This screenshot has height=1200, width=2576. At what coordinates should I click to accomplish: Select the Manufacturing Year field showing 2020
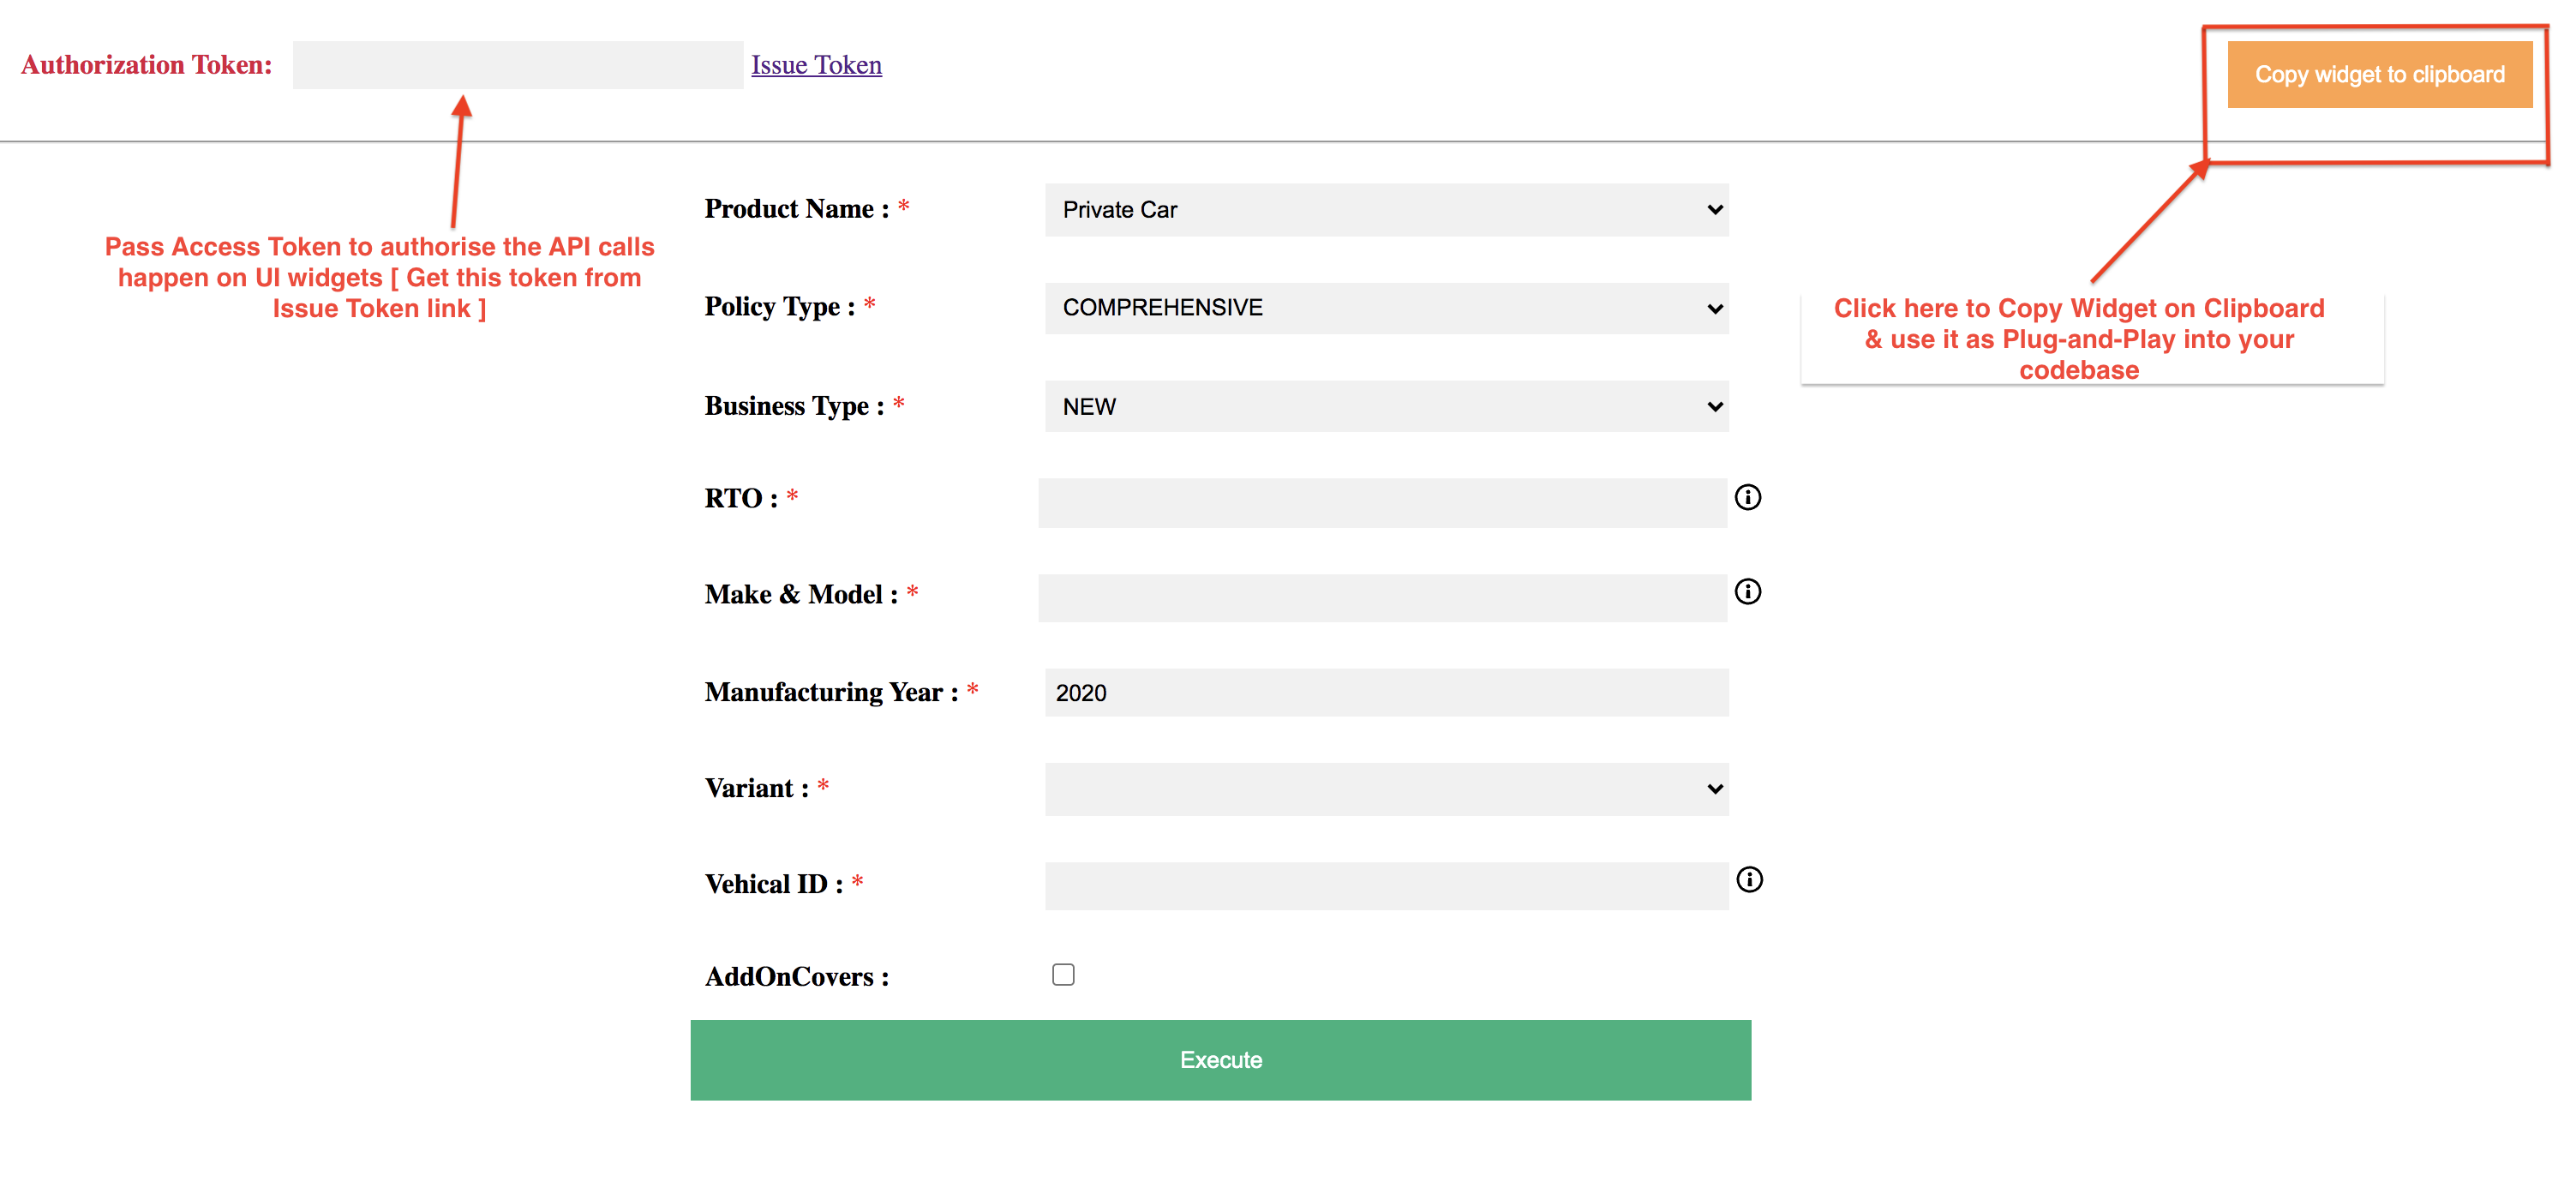[1386, 693]
